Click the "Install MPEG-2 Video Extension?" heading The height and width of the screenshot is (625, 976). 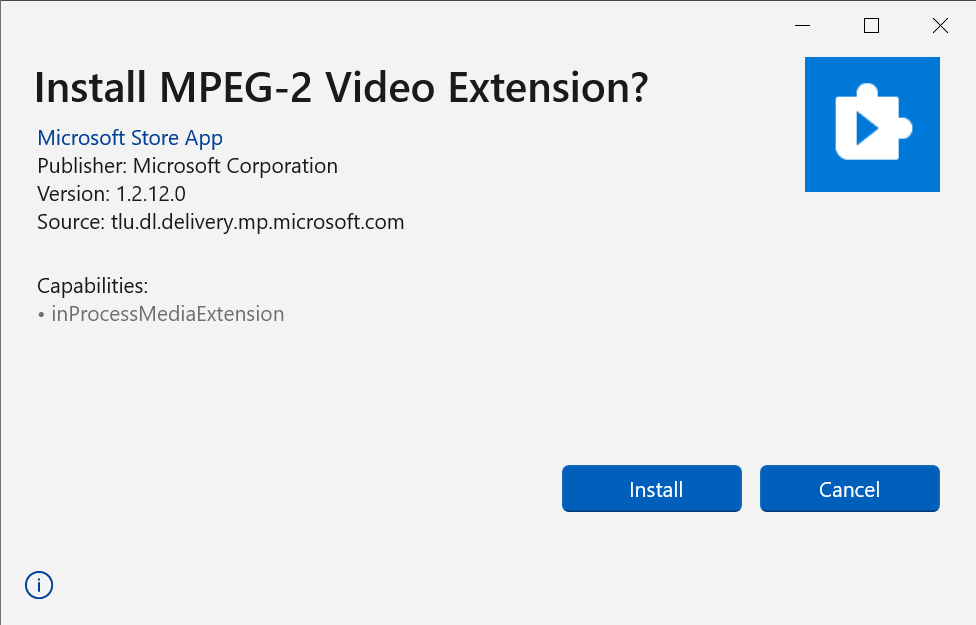(x=341, y=88)
